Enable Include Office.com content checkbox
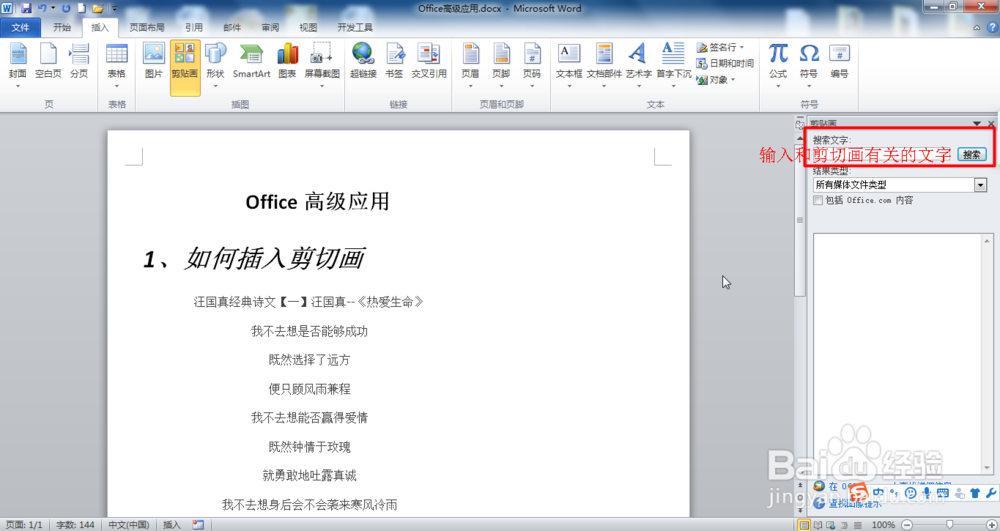 pos(818,200)
